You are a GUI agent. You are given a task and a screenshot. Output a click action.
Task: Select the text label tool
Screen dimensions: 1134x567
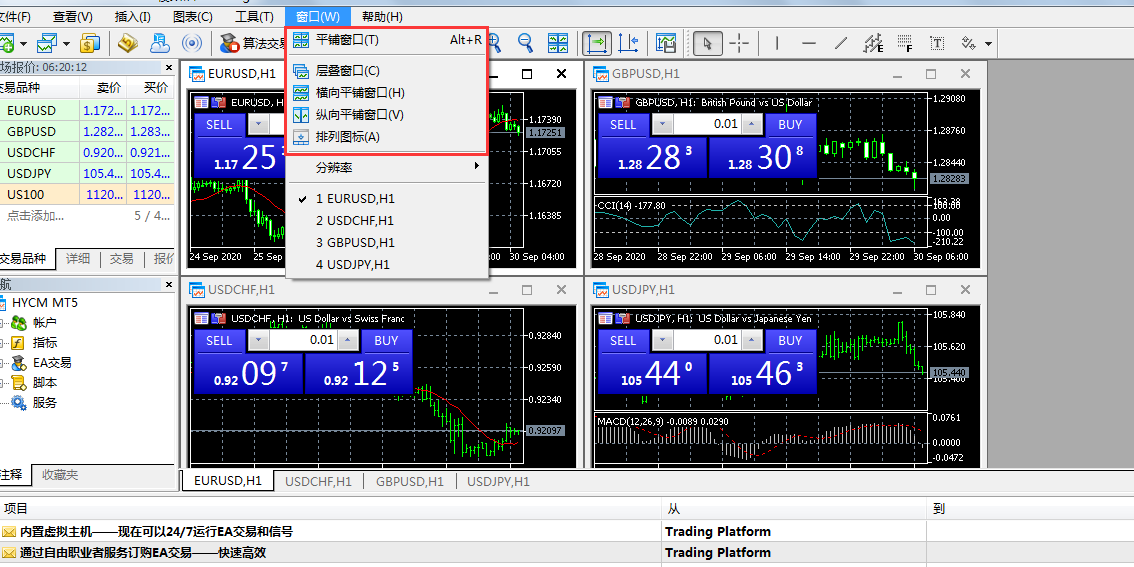click(937, 43)
